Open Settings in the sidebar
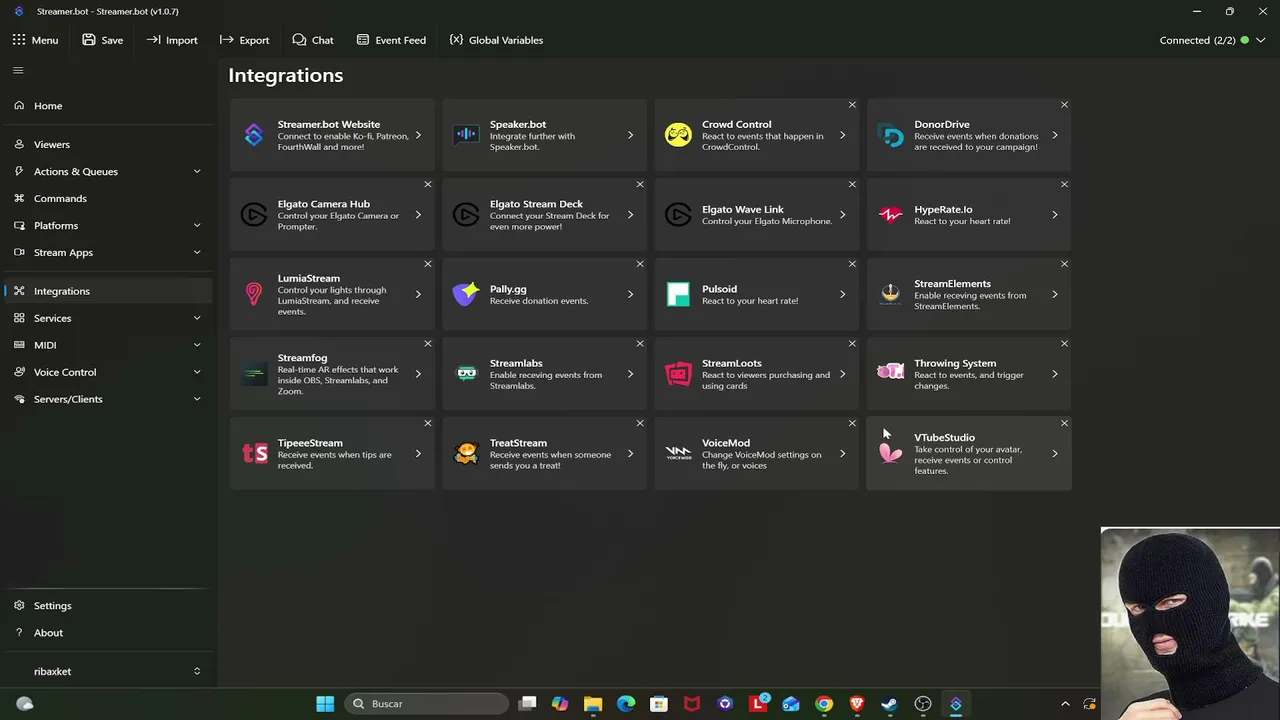 tap(108, 606)
